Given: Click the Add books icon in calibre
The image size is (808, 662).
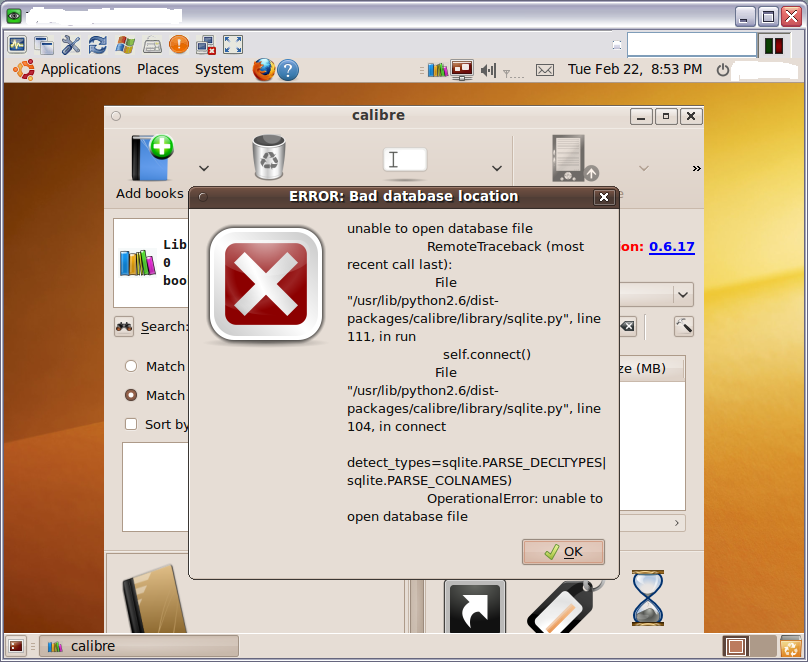Looking at the screenshot, I should [152, 158].
